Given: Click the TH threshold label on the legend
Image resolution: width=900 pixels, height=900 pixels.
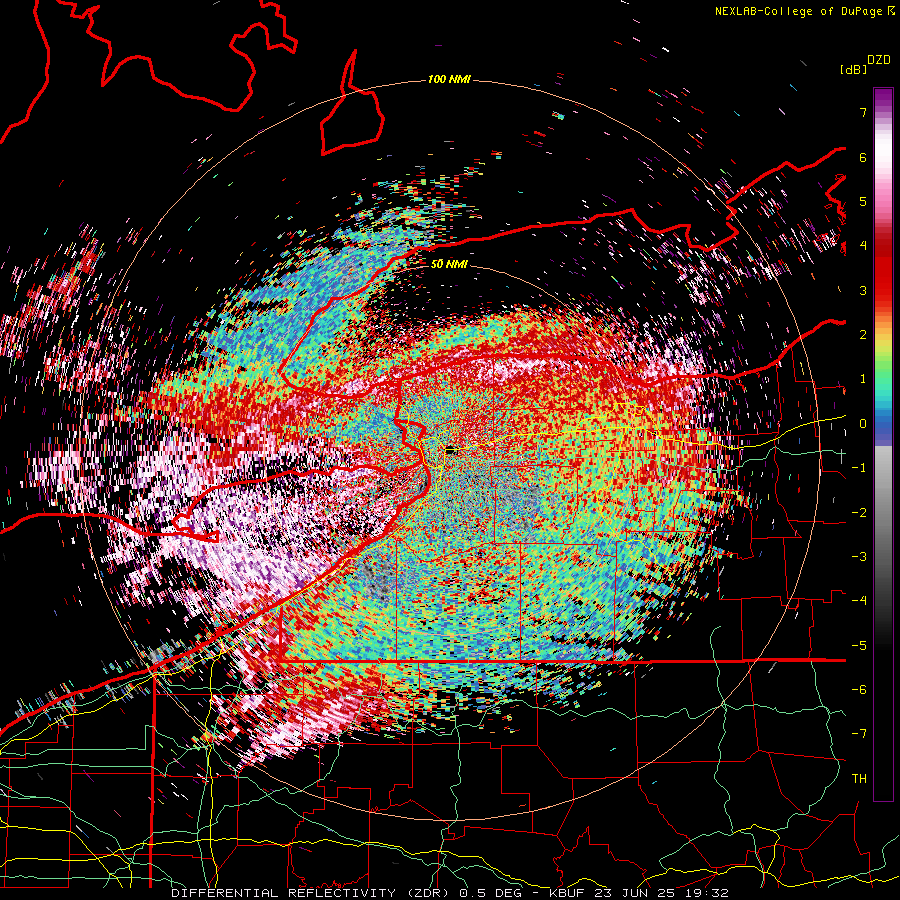Looking at the screenshot, I should (x=859, y=779).
